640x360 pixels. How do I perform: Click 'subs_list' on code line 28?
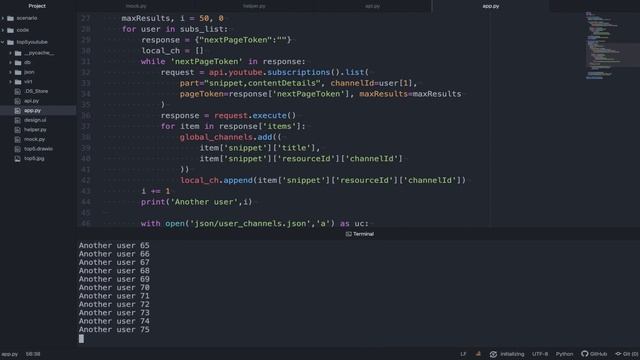[202, 29]
